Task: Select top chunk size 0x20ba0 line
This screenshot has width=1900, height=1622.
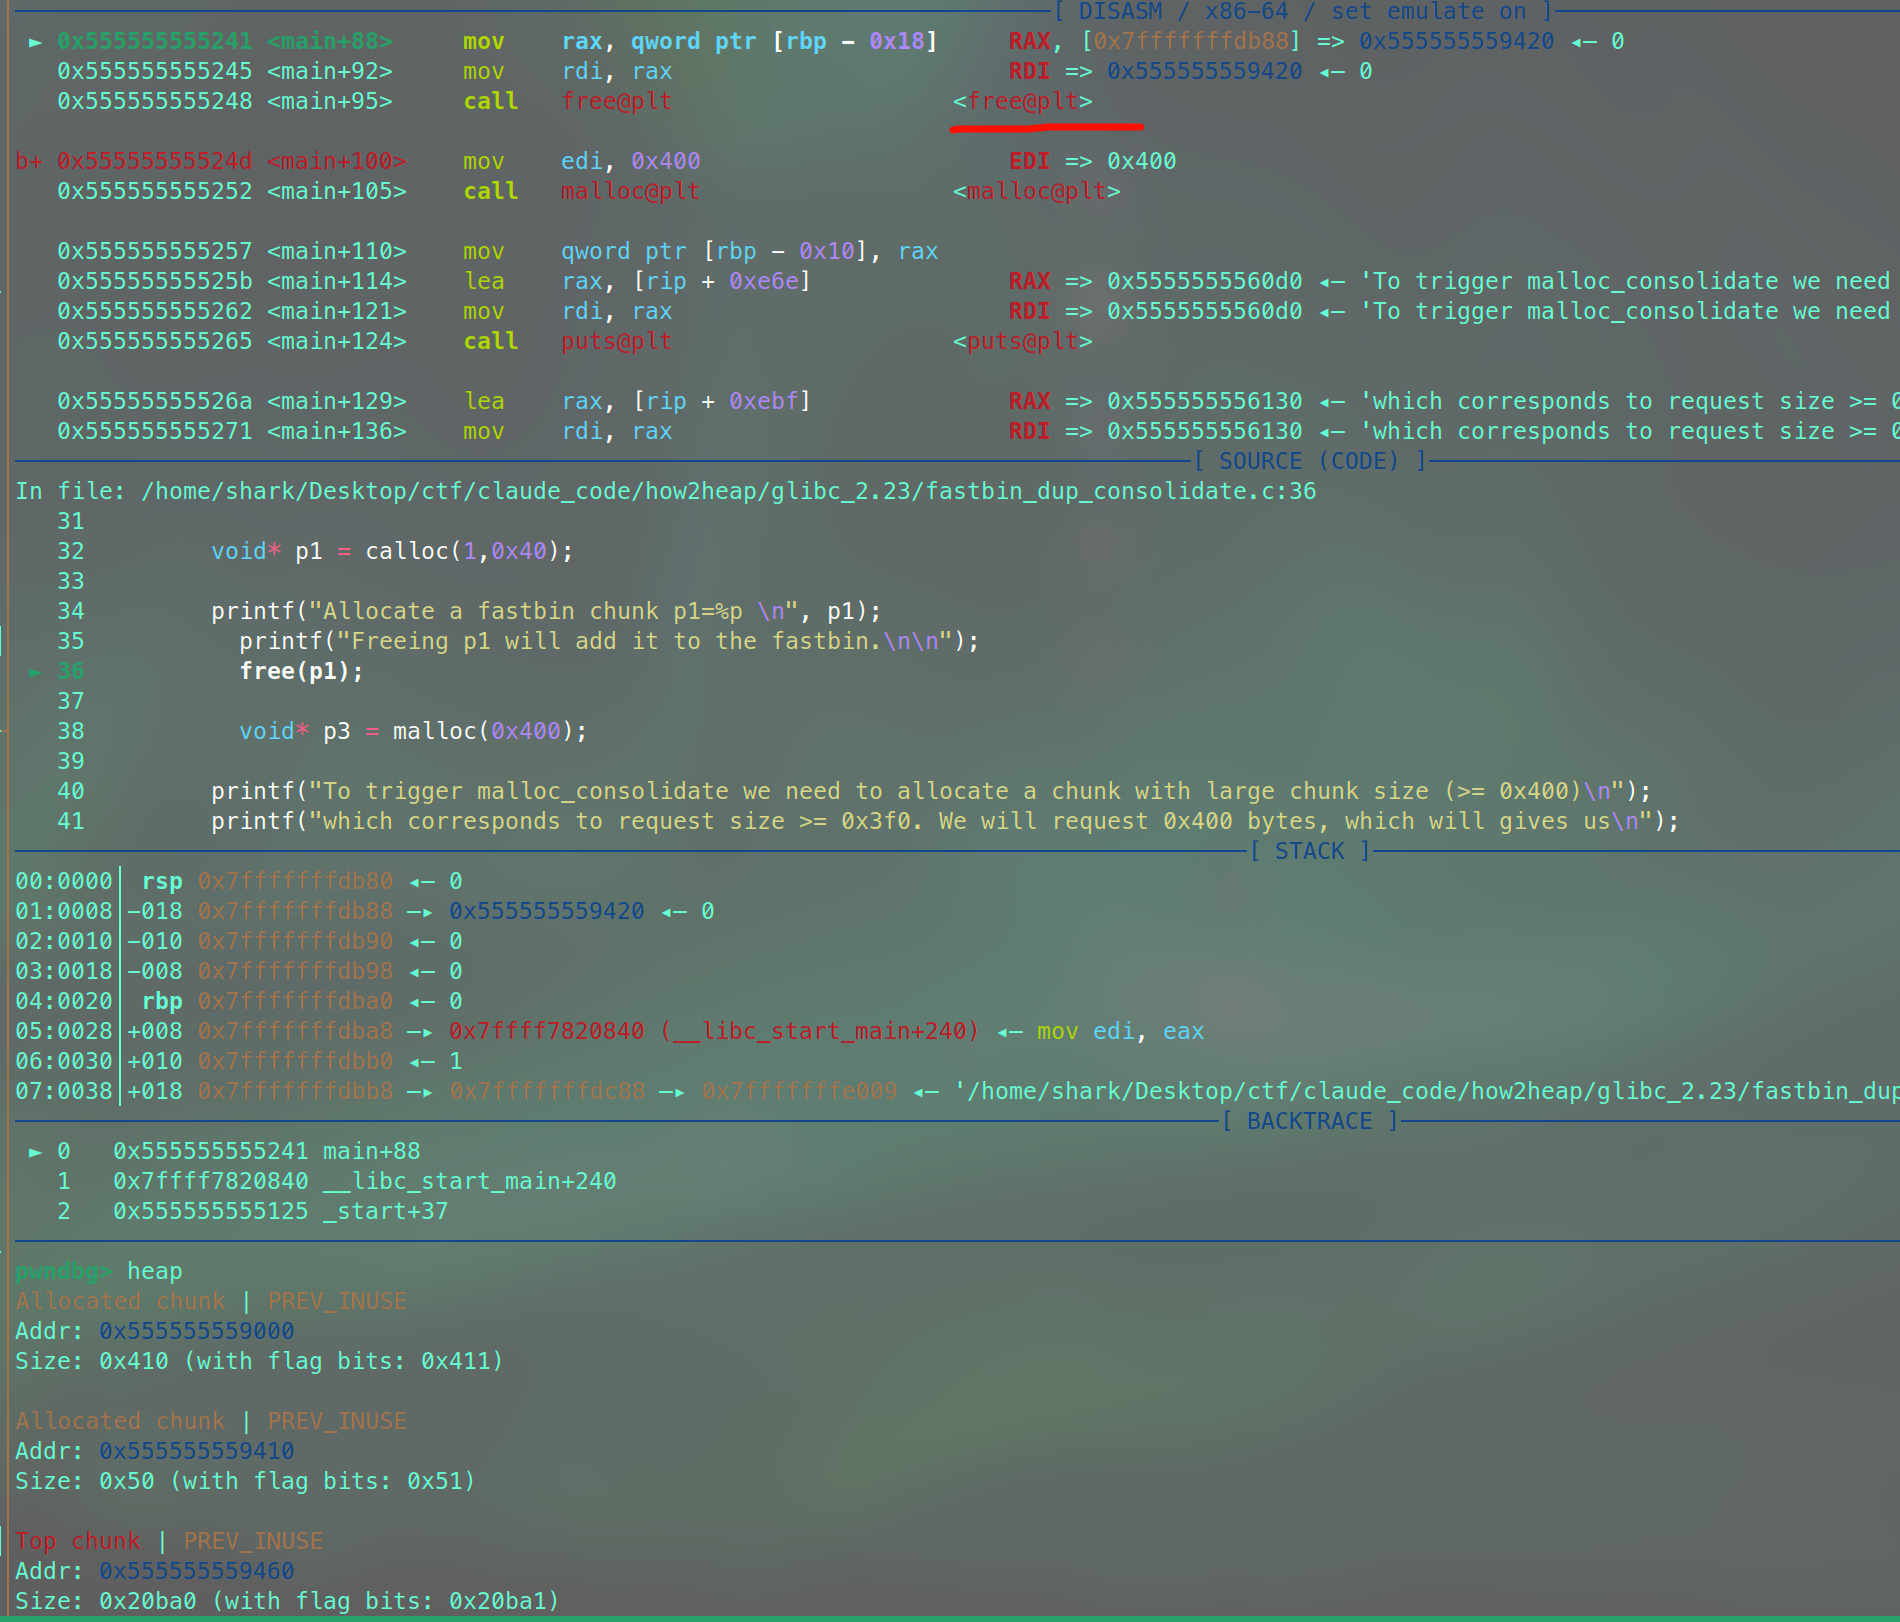Action: (287, 1601)
